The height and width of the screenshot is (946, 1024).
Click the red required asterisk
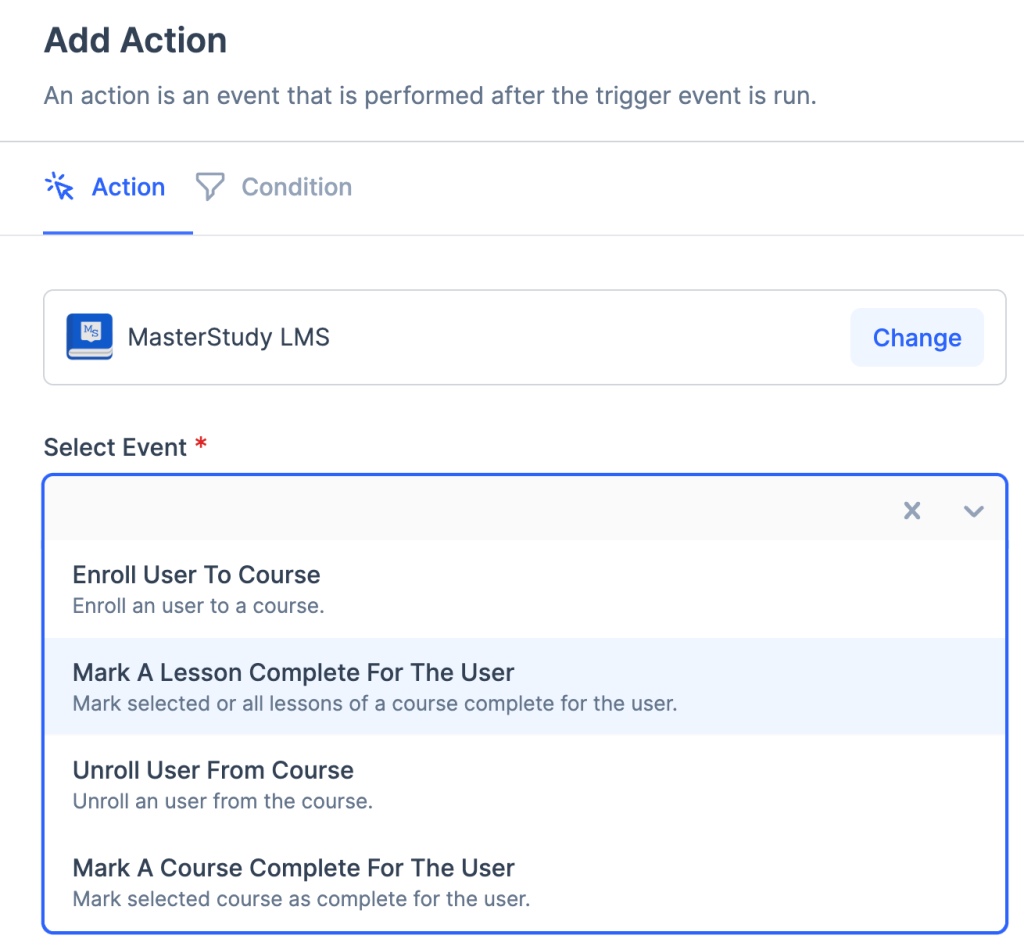[x=201, y=445]
